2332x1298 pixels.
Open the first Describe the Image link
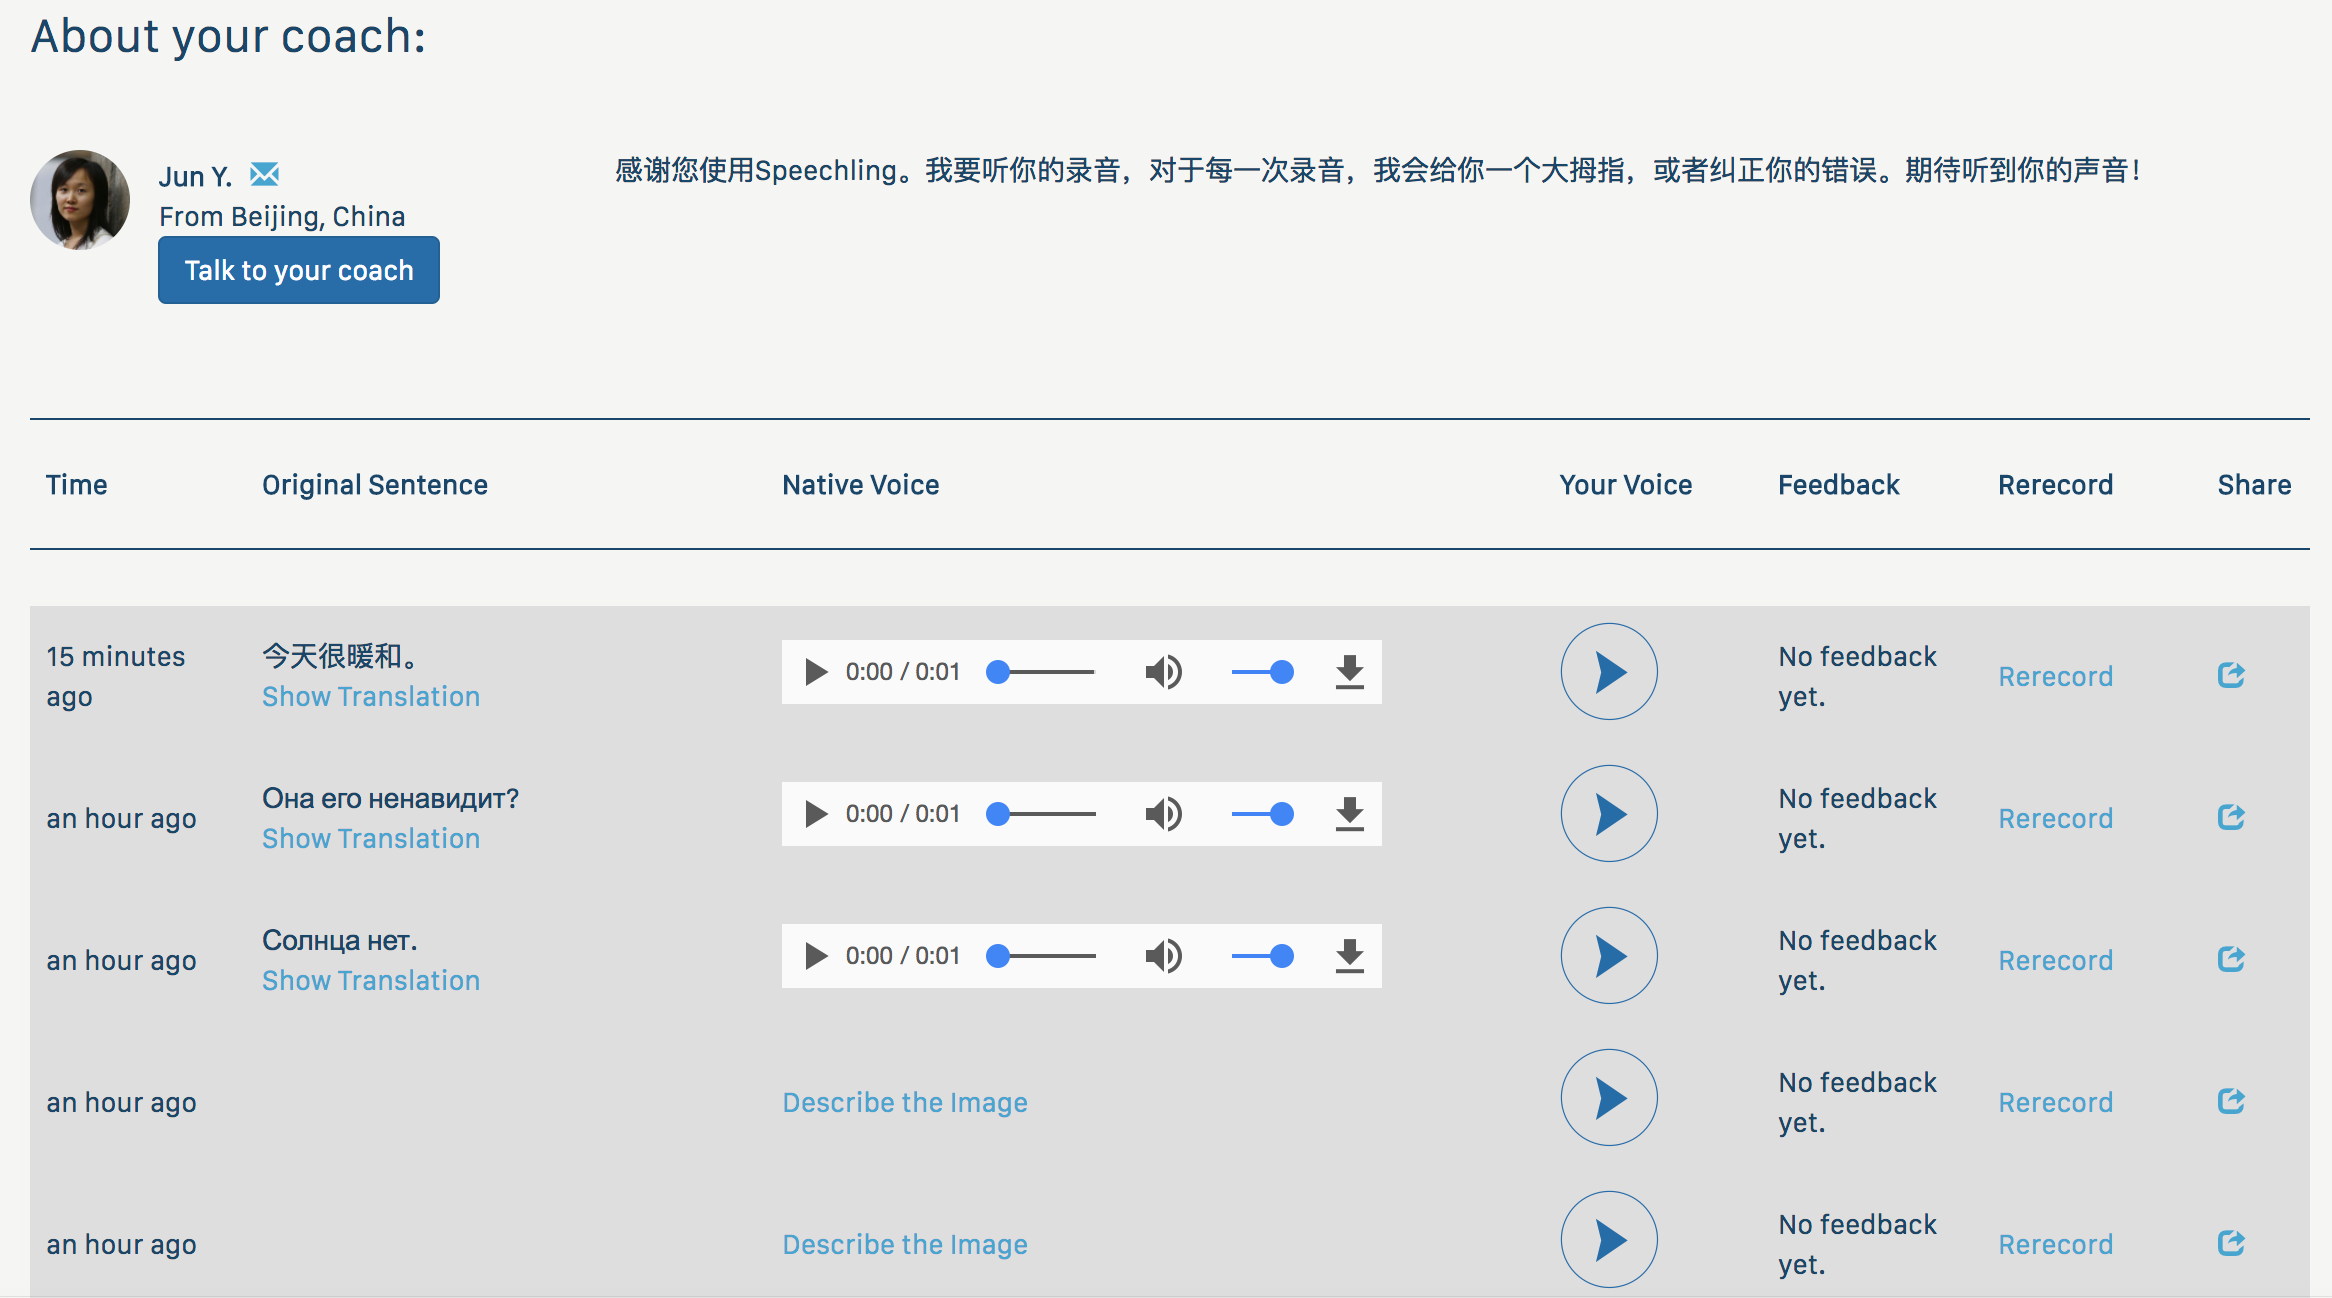coord(904,1102)
